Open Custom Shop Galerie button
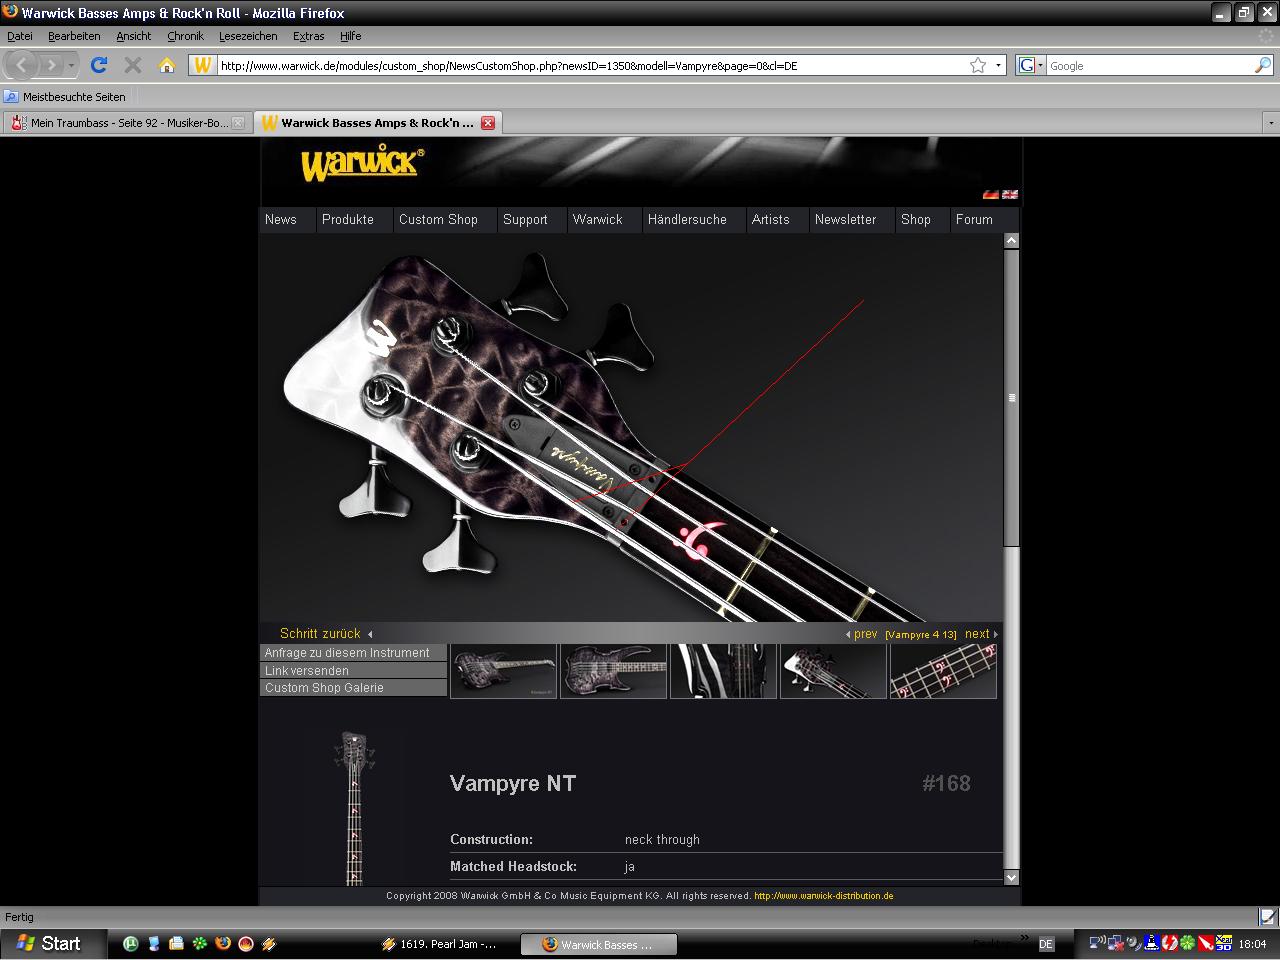 click(353, 688)
